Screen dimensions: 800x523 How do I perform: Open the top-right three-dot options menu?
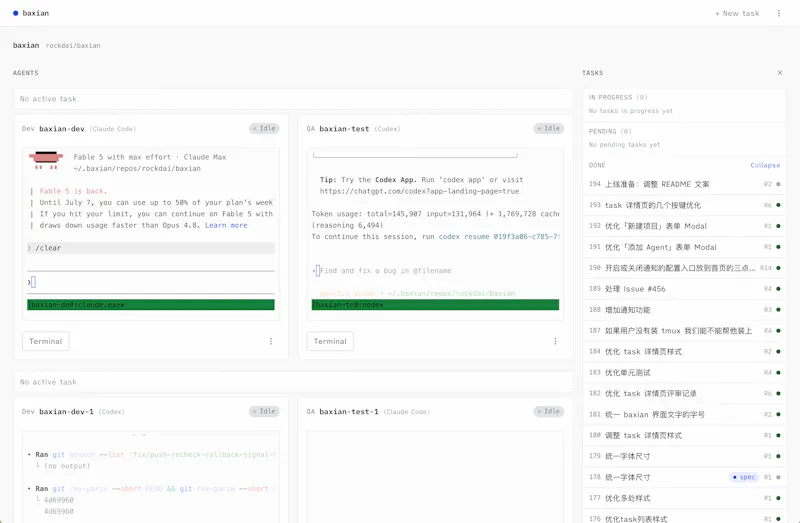click(779, 13)
